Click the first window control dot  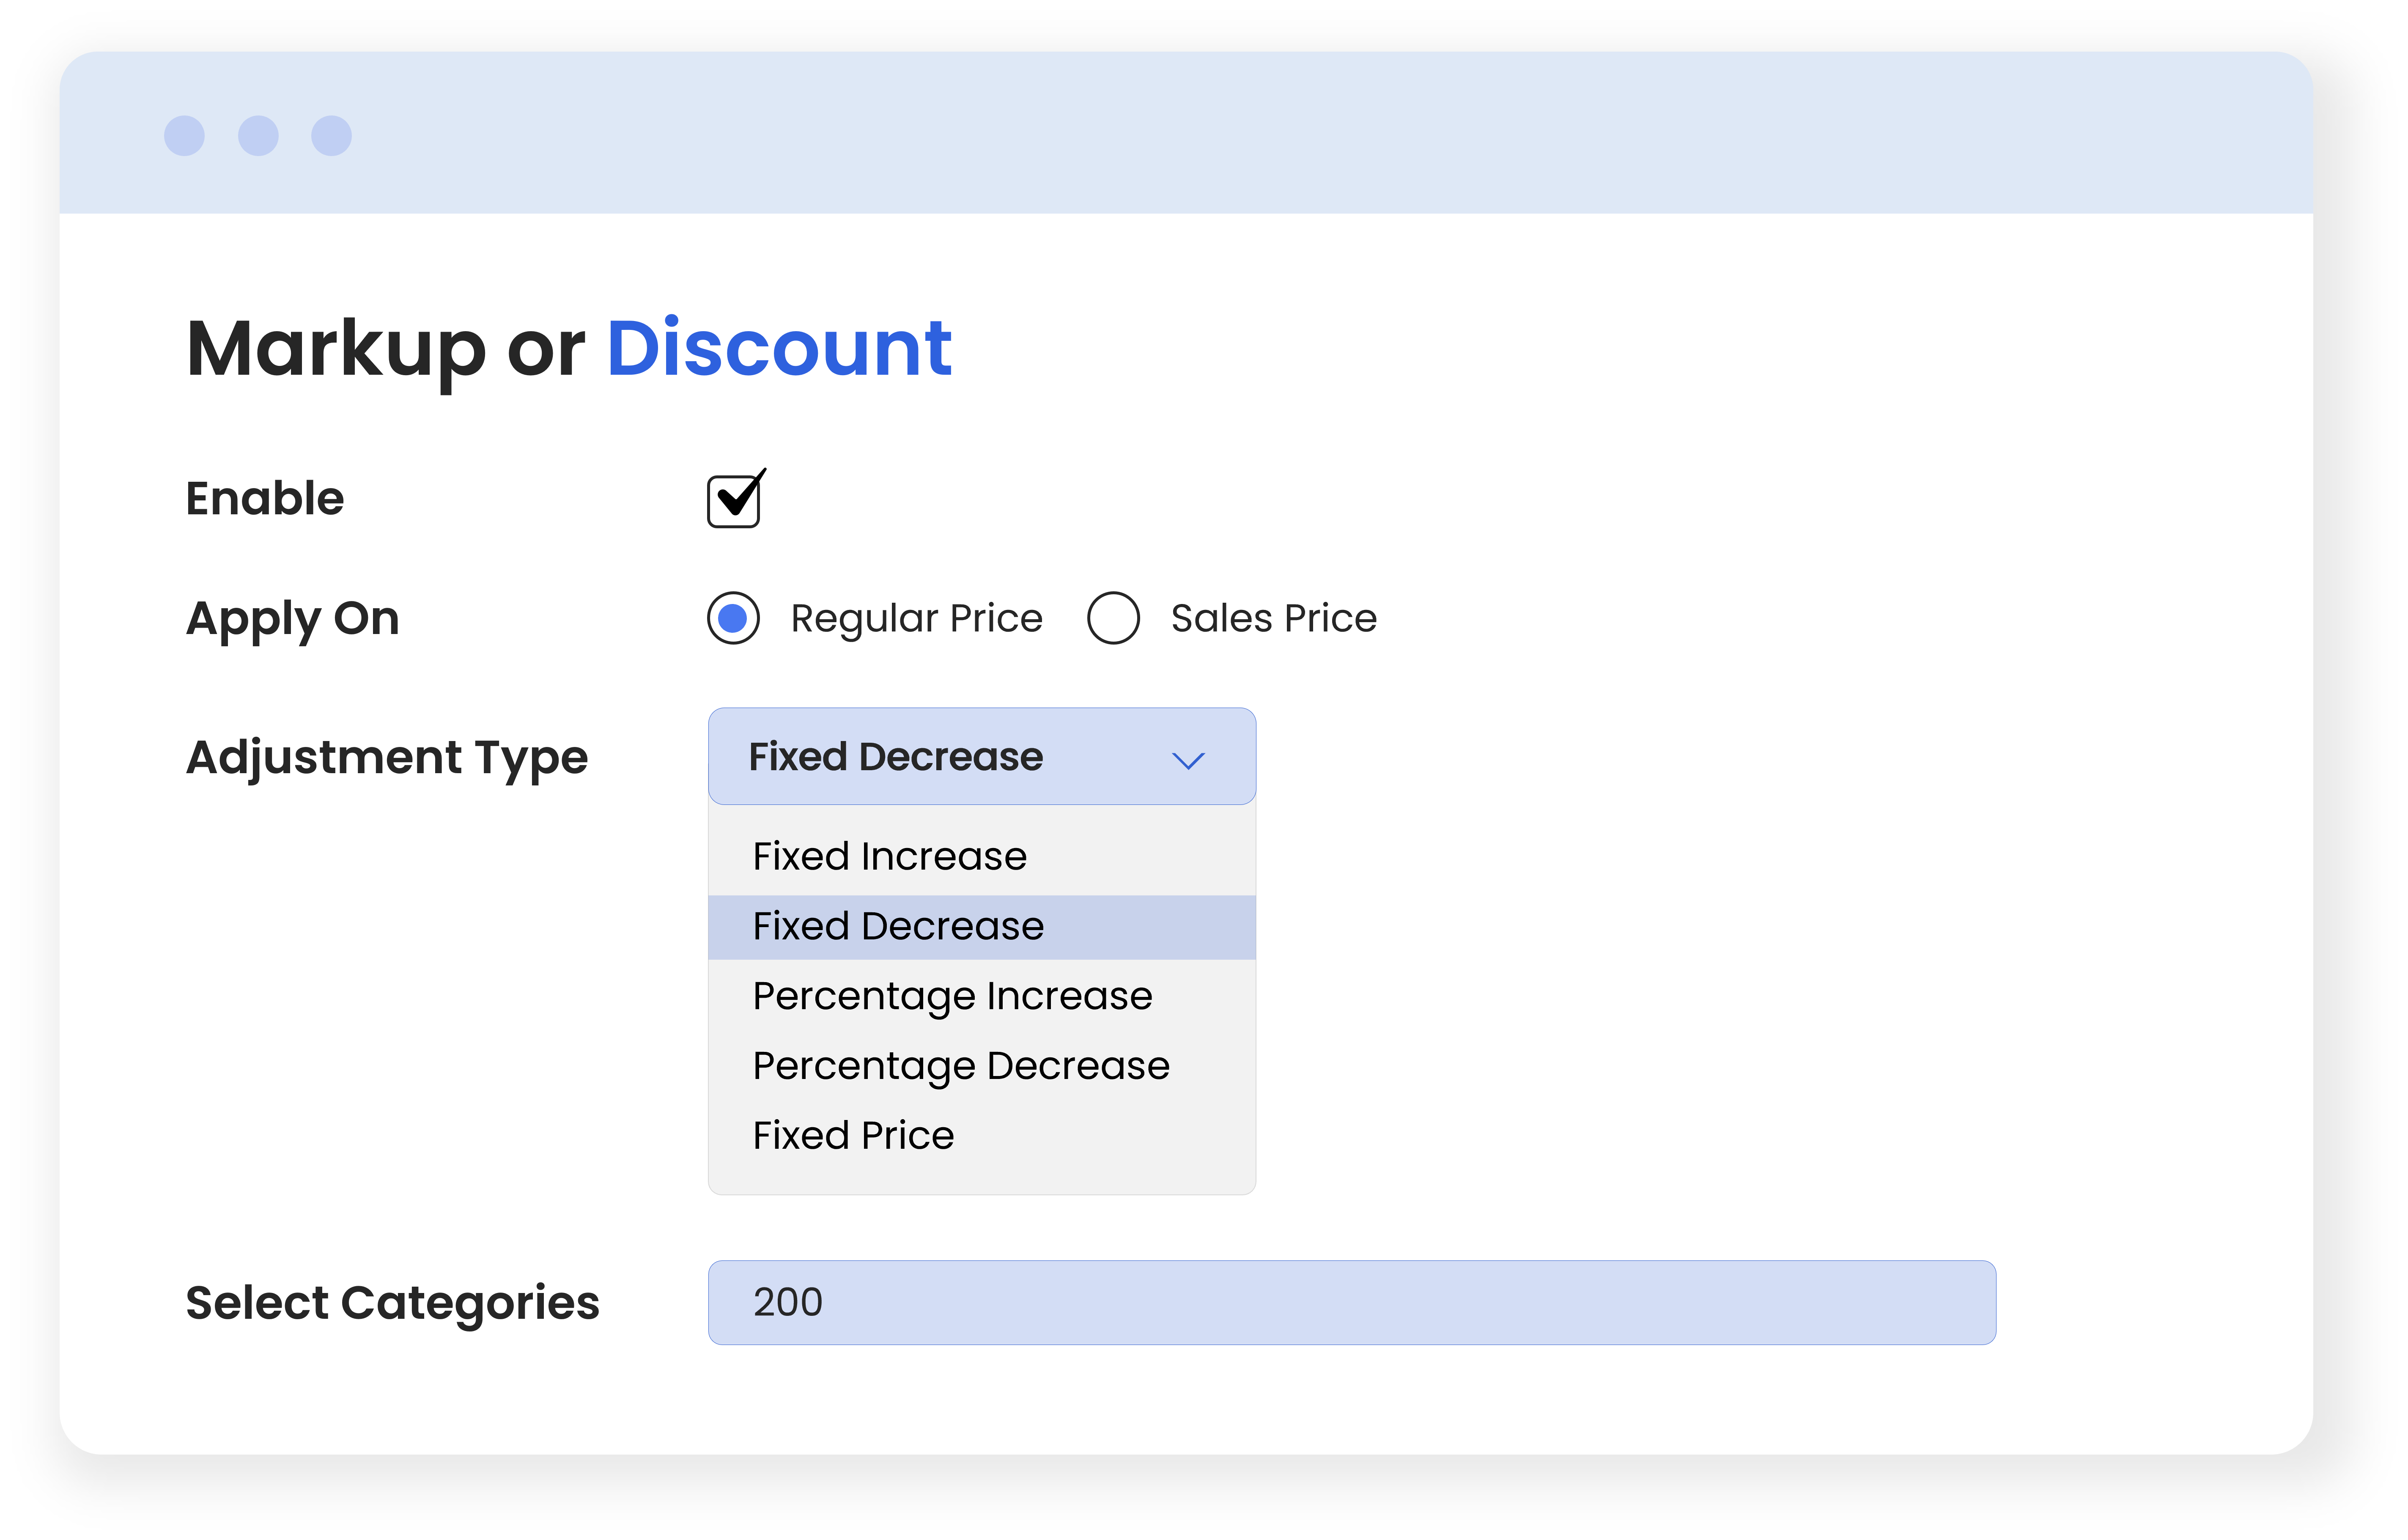pyautogui.click(x=184, y=136)
